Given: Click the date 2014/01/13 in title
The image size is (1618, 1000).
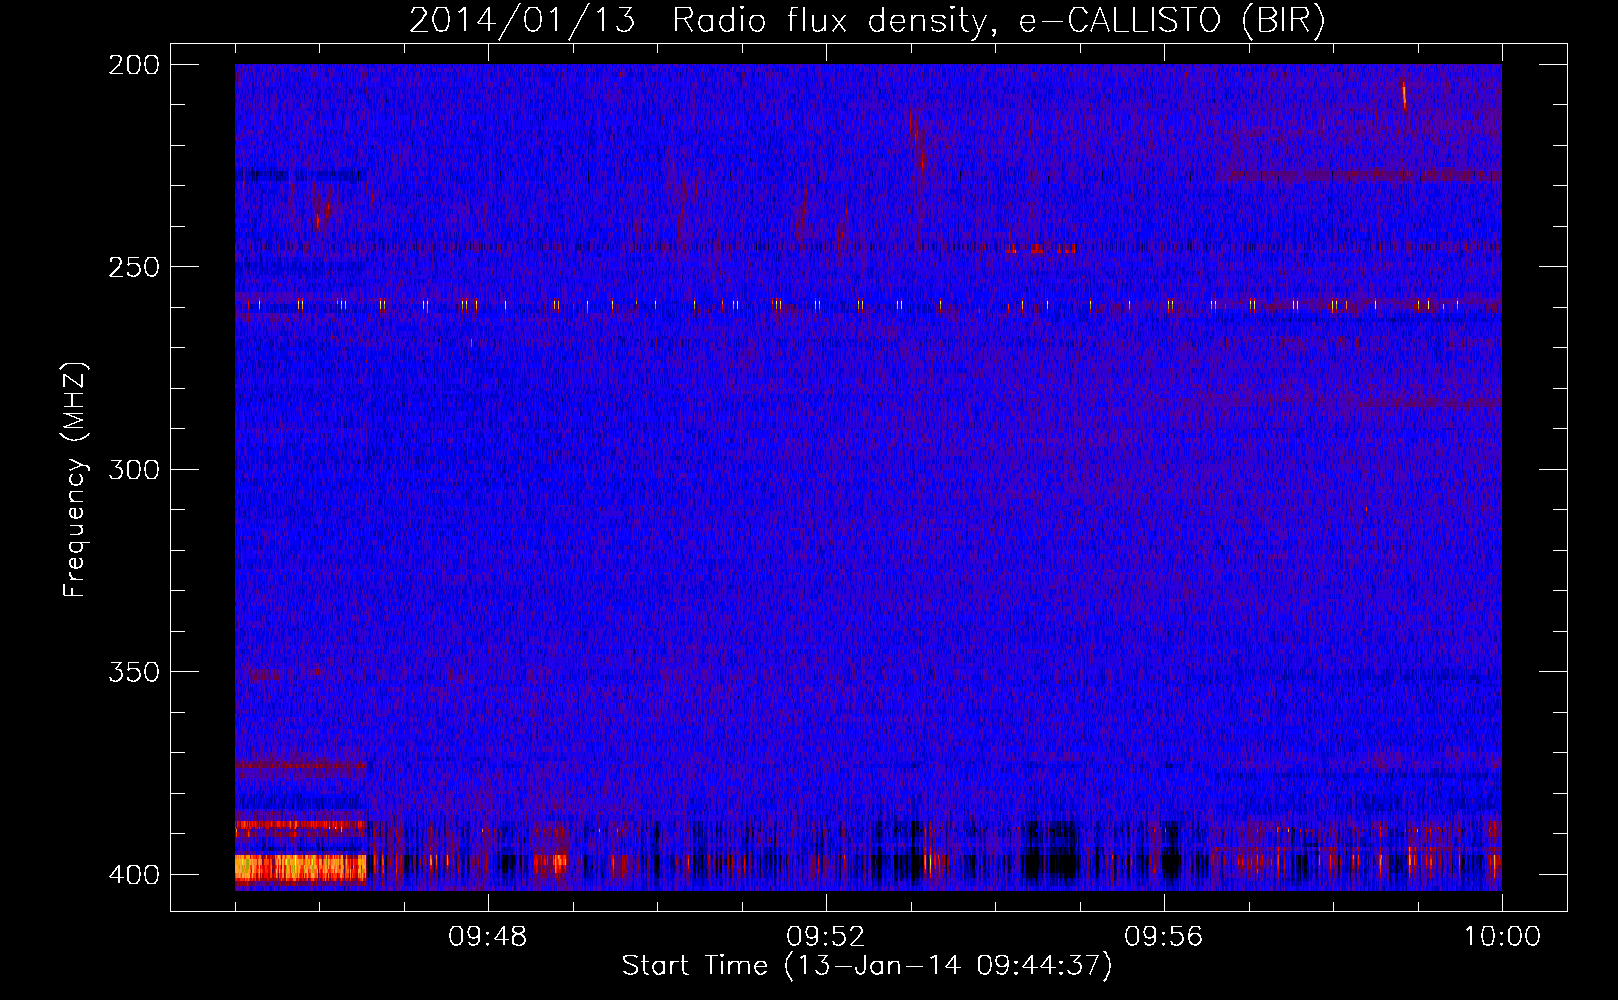Looking at the screenshot, I should pos(522,21).
